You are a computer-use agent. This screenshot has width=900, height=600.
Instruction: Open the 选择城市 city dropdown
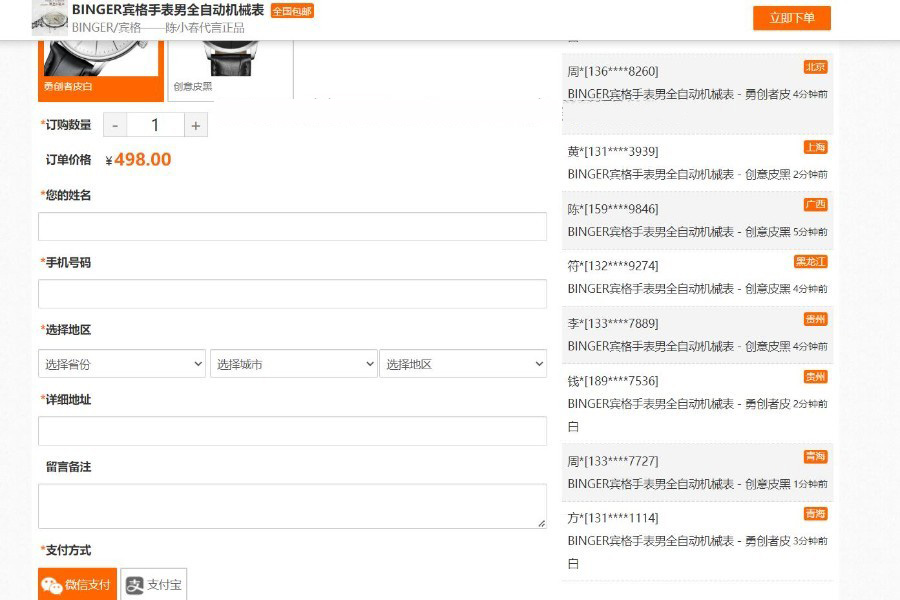(x=294, y=363)
